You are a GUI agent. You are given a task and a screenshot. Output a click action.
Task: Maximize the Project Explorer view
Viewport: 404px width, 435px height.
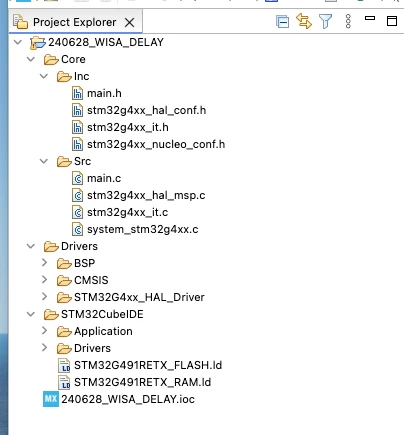pyautogui.click(x=392, y=21)
